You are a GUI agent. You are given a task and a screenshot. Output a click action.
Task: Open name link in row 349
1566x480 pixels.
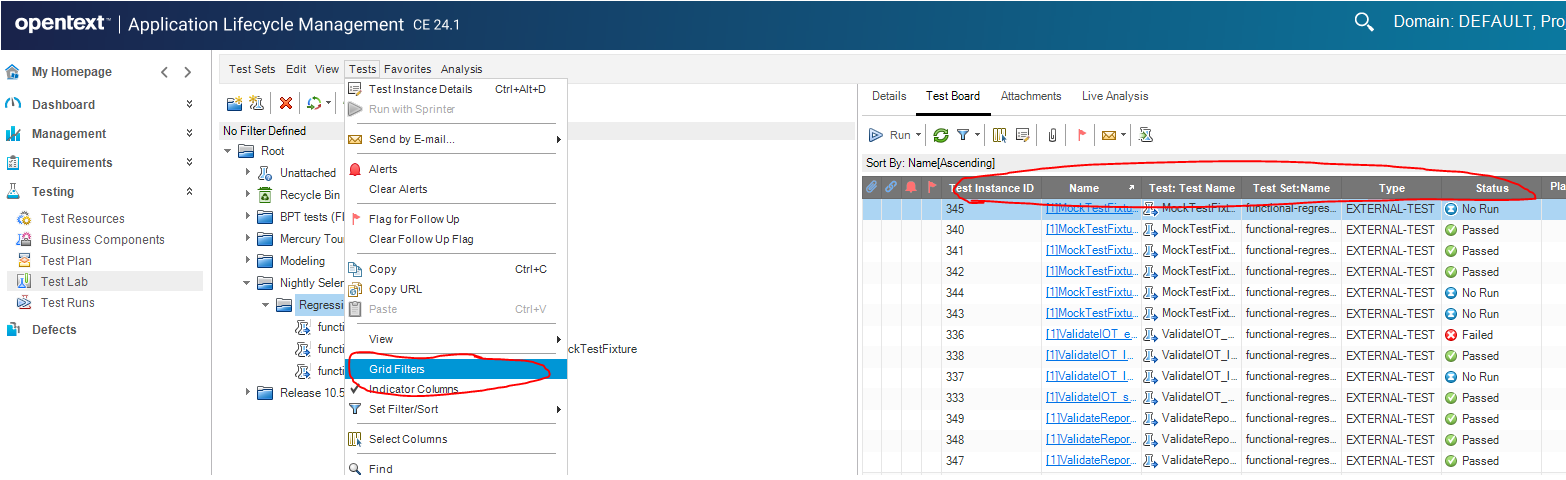coord(1091,419)
